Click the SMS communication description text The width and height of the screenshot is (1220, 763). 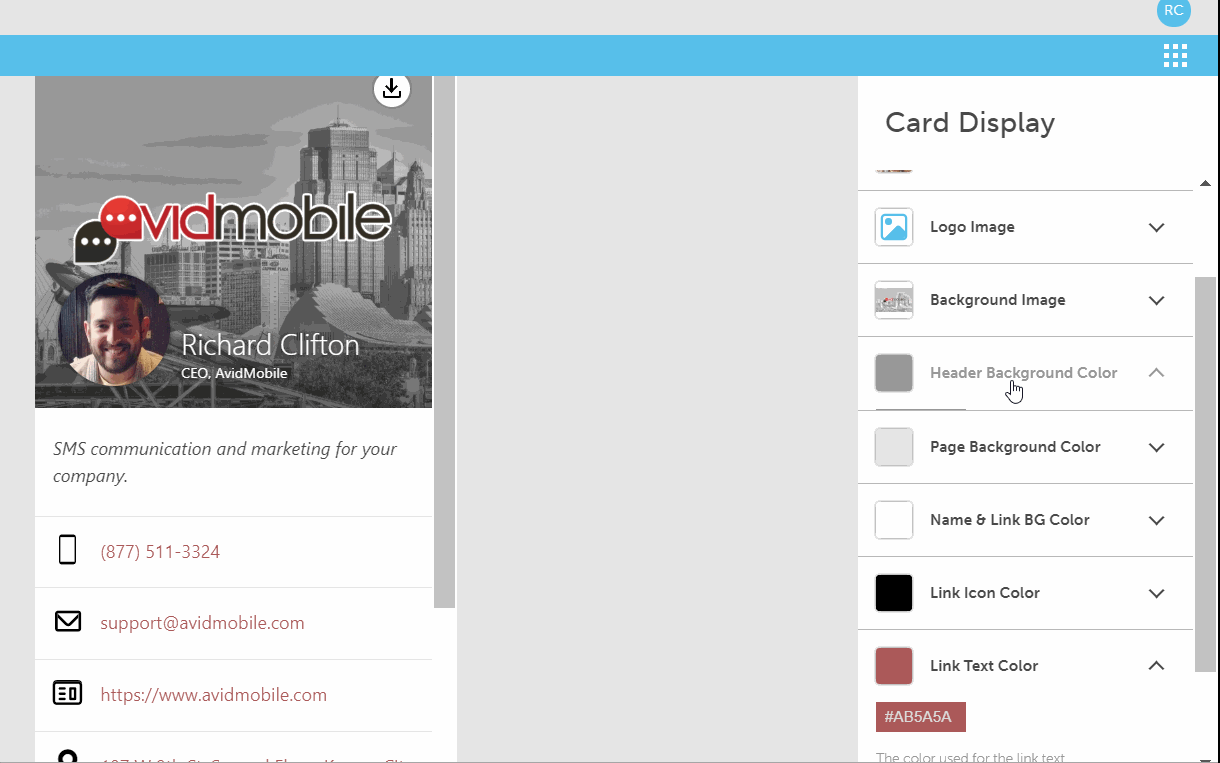click(x=225, y=462)
